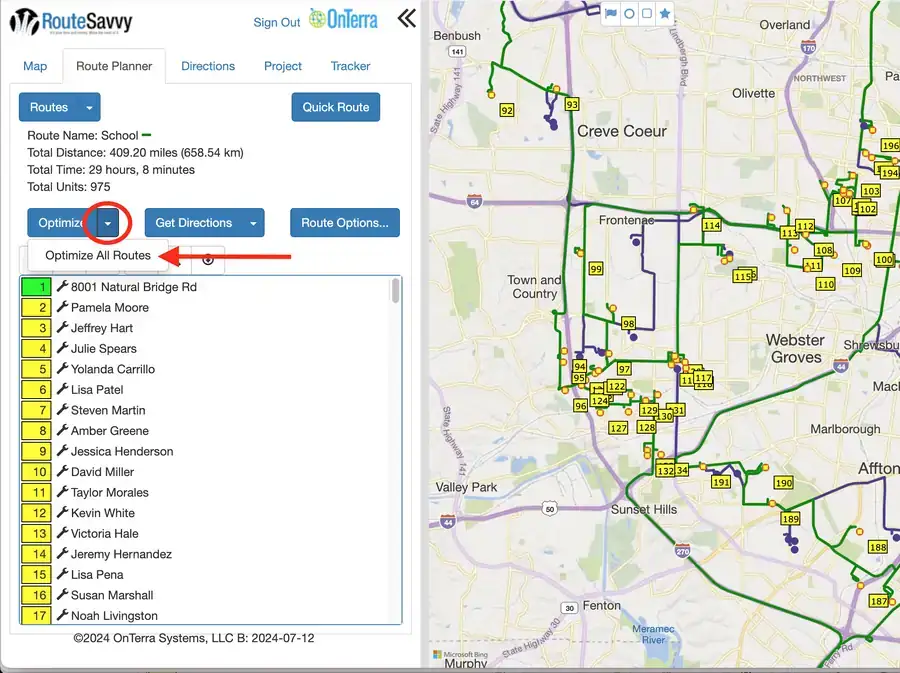Click the Microsoft Bing logo on map
The image size is (900, 673).
coord(460,654)
